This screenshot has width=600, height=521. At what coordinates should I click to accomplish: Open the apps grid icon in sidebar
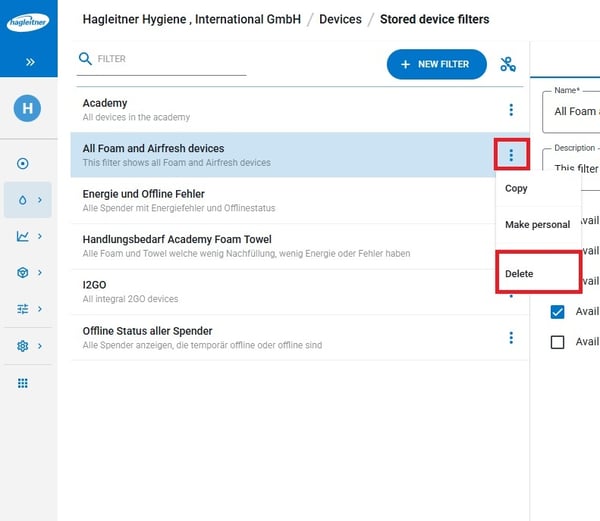pos(23,383)
